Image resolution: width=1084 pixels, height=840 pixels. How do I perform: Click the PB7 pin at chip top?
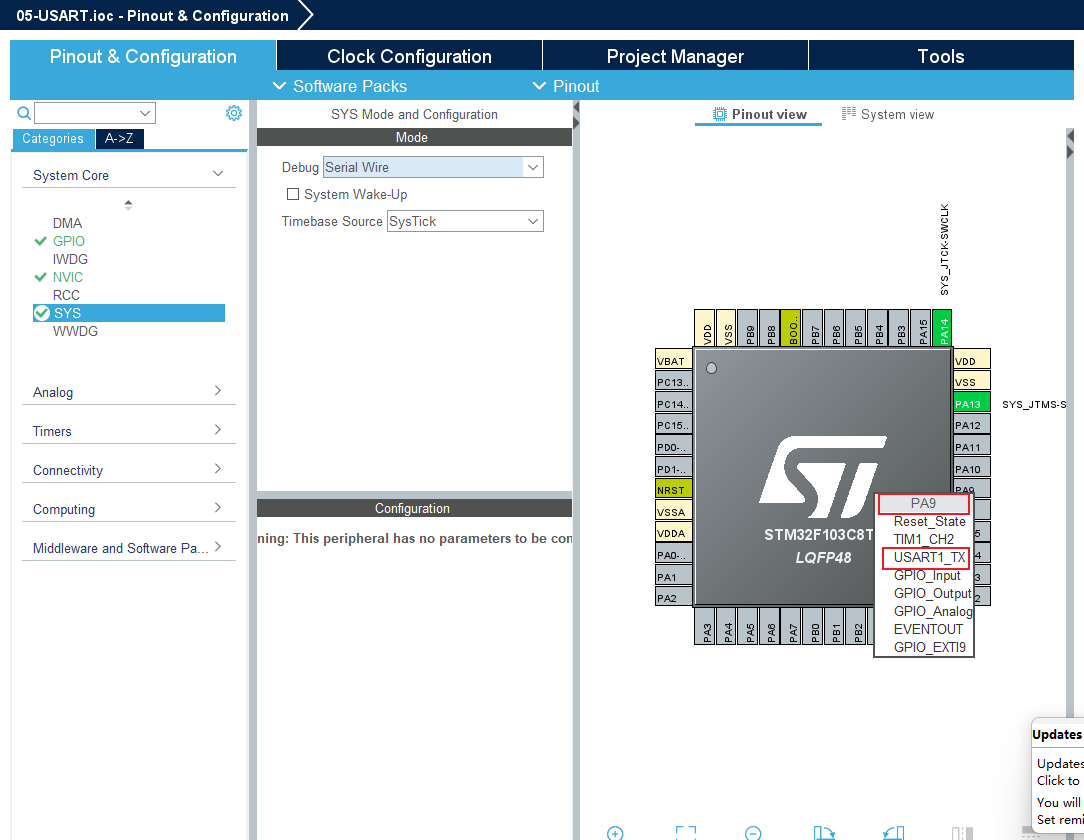[x=815, y=328]
